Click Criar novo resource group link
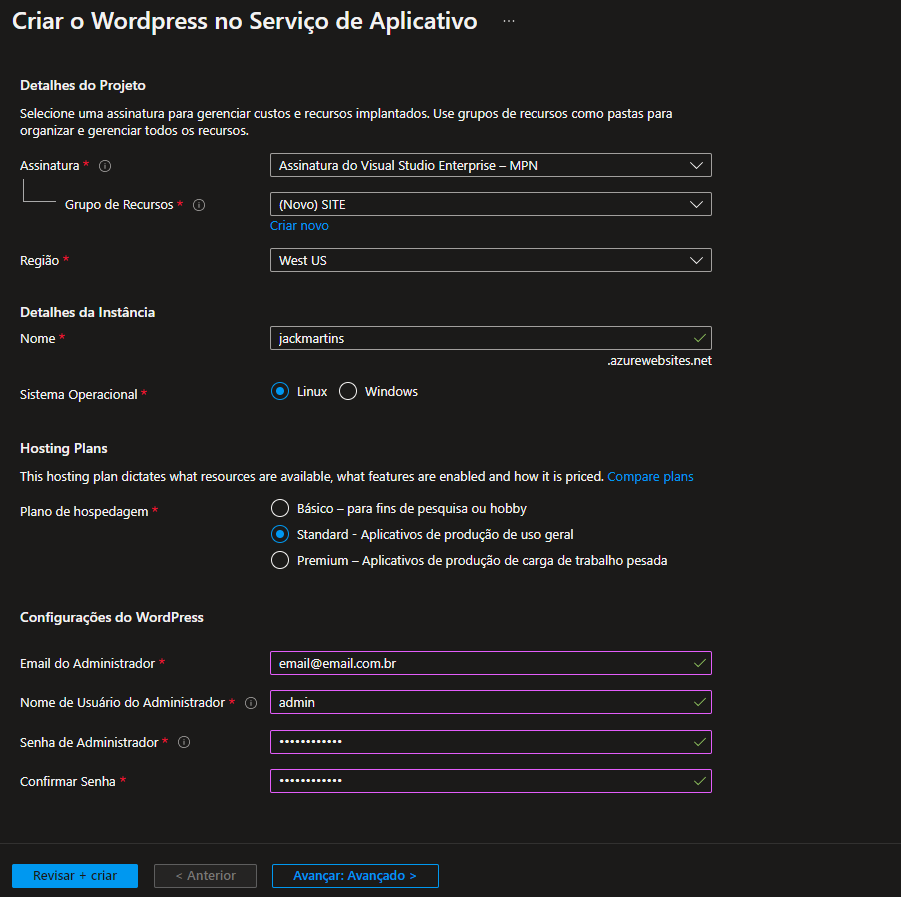The width and height of the screenshot is (901, 897). (x=299, y=226)
